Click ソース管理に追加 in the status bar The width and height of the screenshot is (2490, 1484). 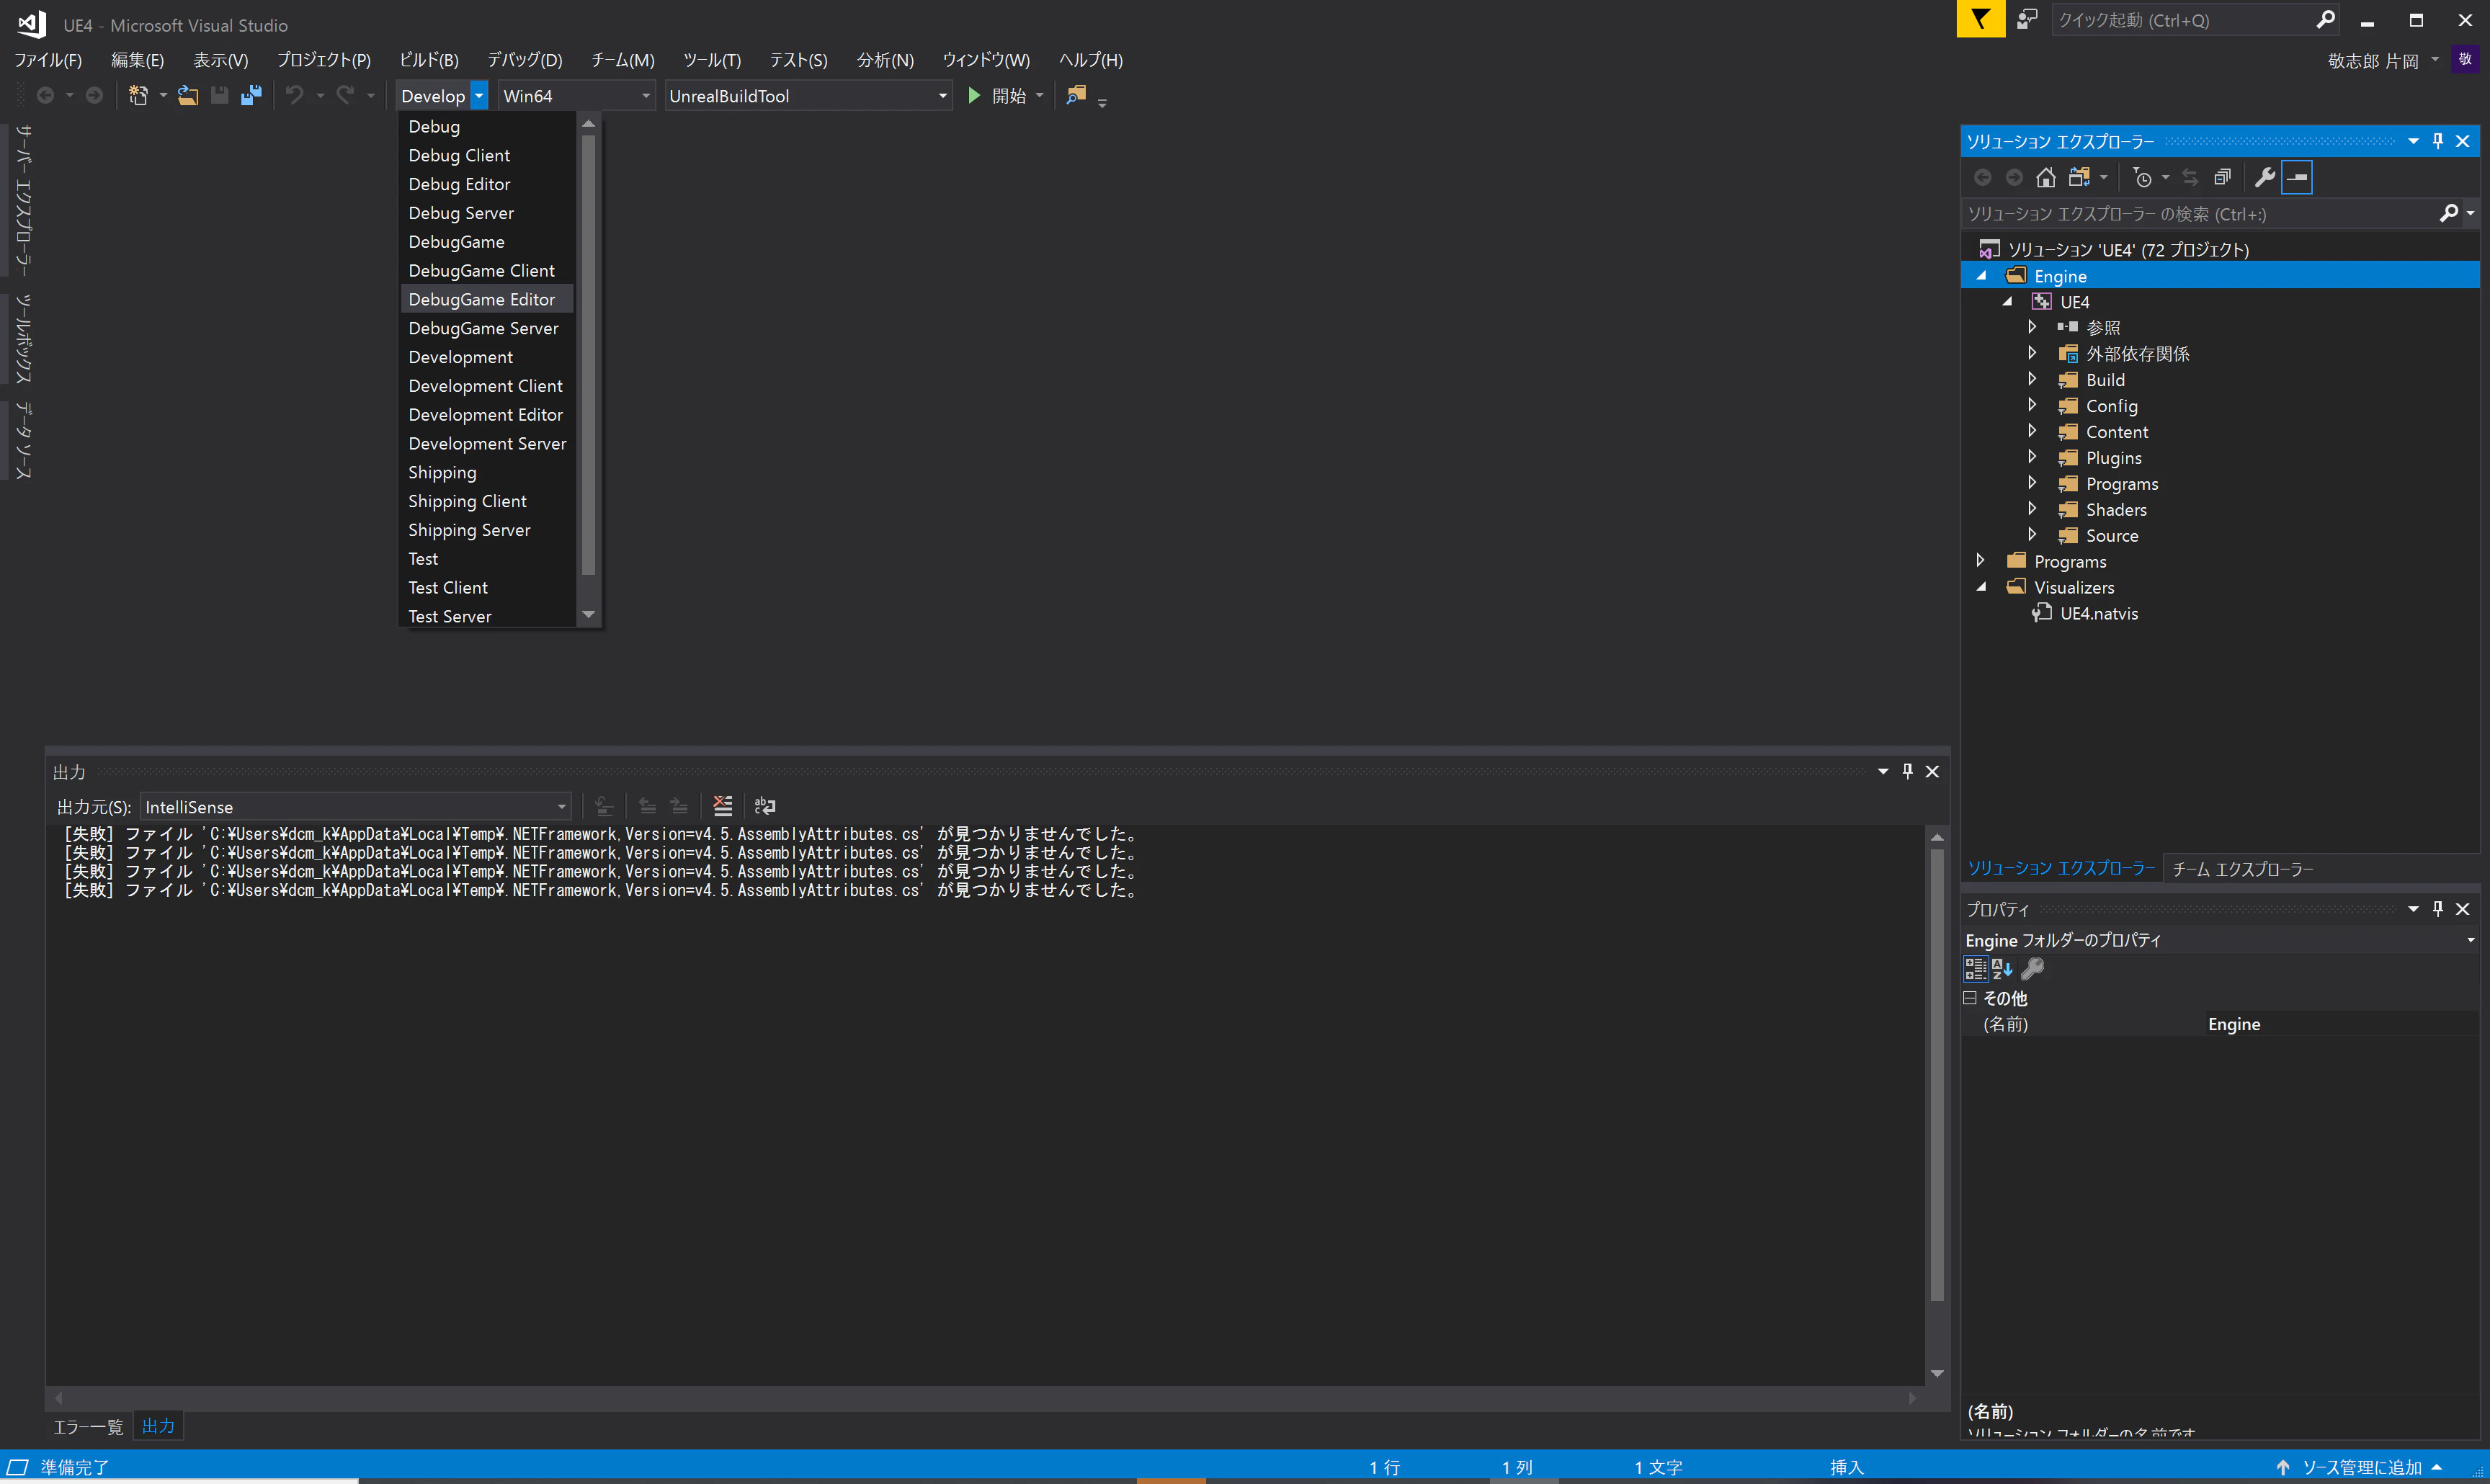click(x=2361, y=1467)
